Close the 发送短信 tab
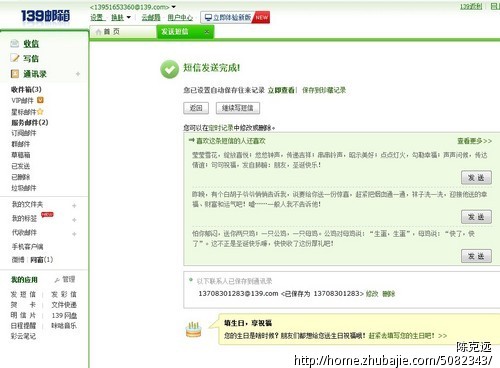The image size is (500, 368). (207, 32)
